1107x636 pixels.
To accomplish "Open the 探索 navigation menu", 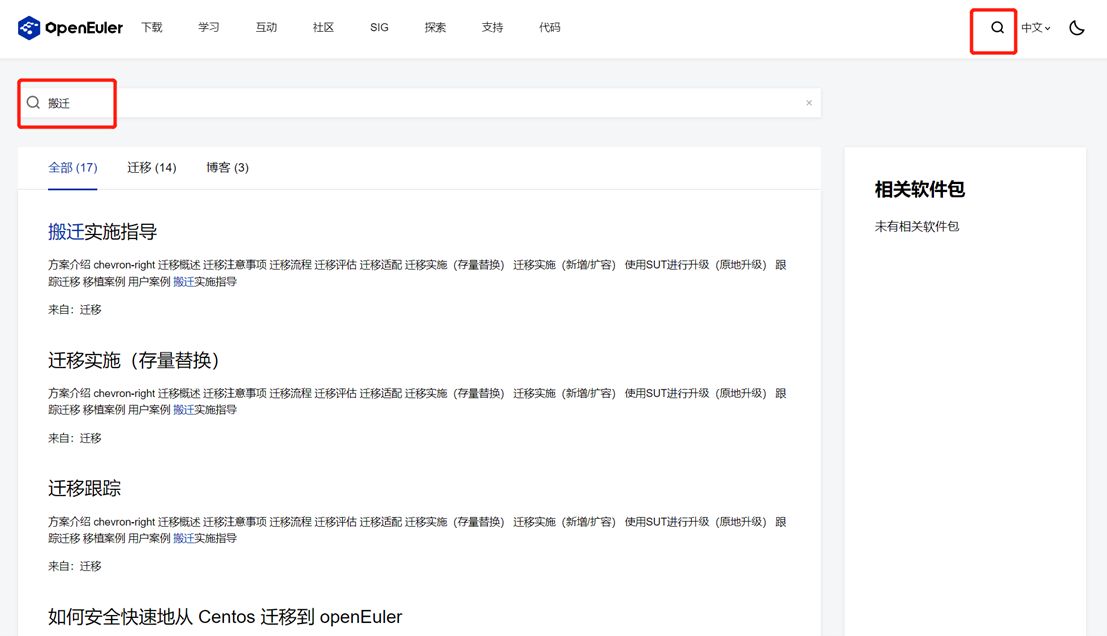I will coord(435,28).
